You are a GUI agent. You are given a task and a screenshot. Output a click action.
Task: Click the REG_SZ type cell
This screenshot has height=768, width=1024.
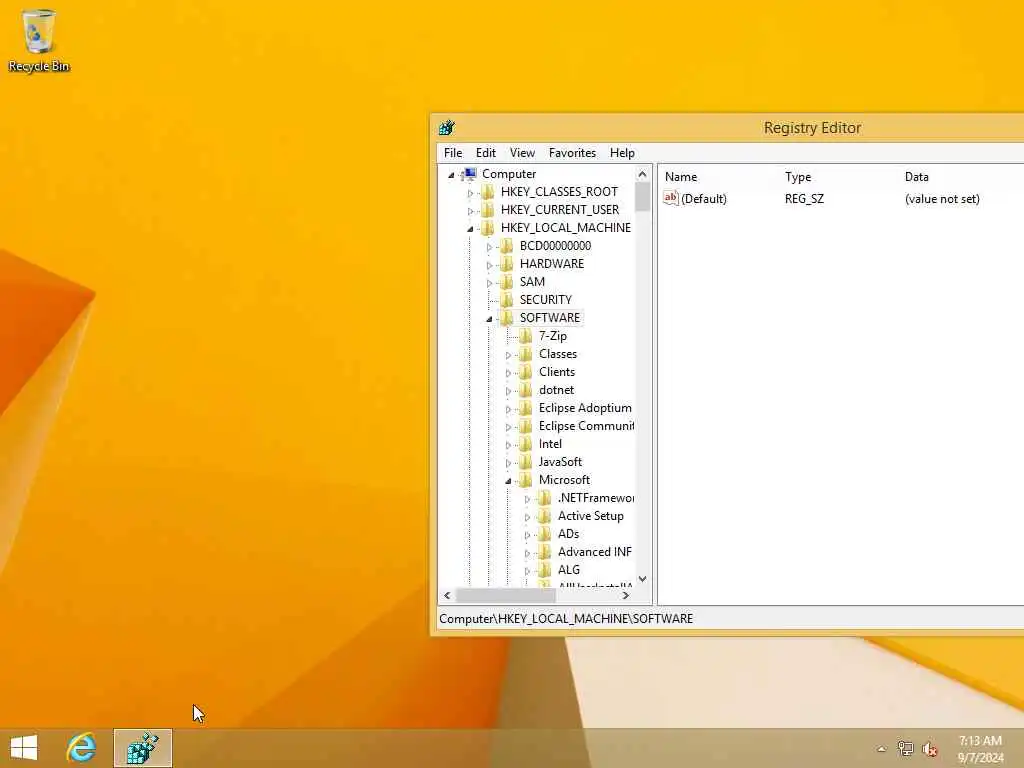tap(805, 199)
